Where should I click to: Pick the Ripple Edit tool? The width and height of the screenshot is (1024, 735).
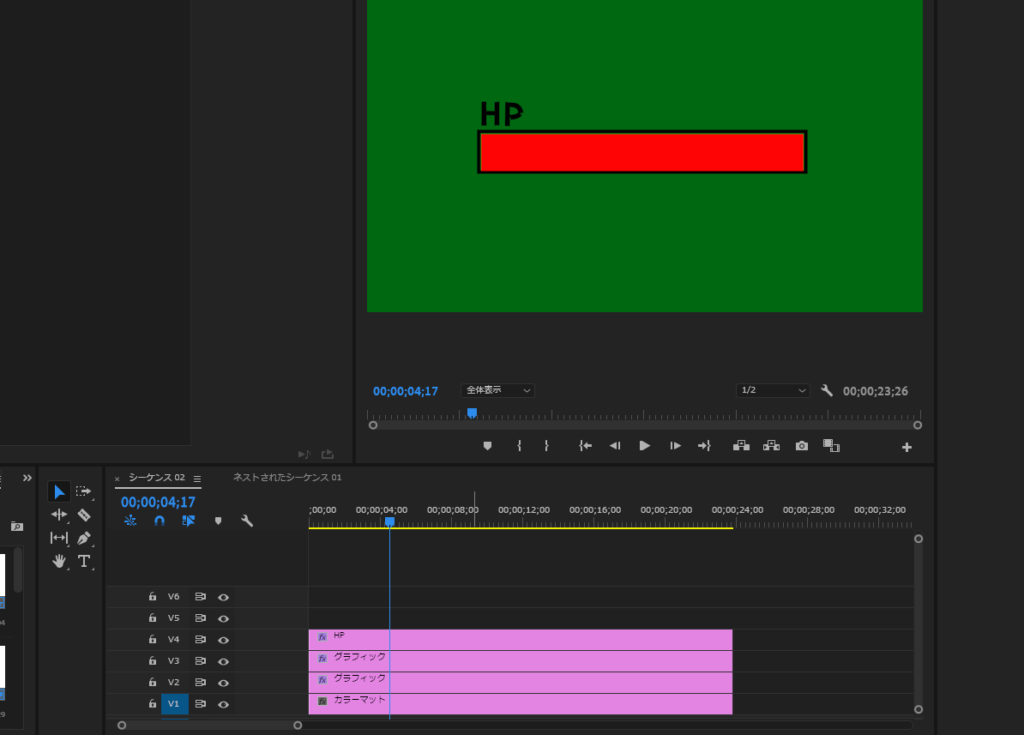point(59,515)
